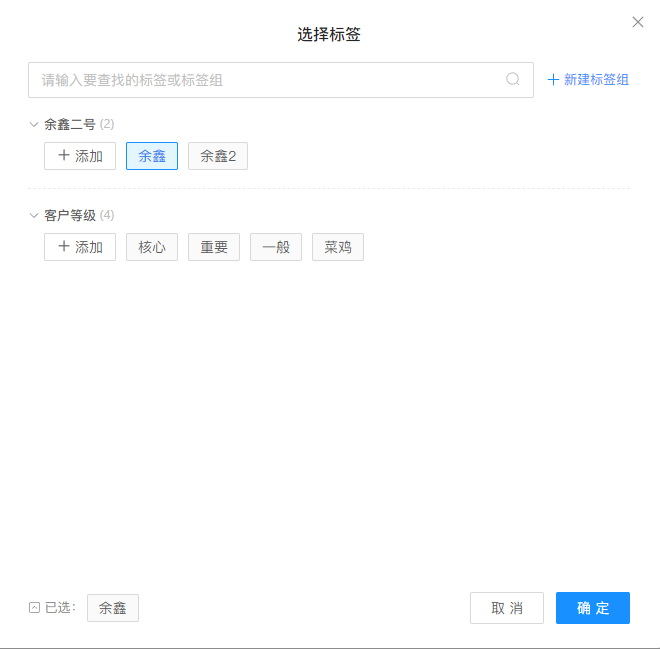Pick the 一般 tag
The image size is (660, 649).
coord(276,247)
